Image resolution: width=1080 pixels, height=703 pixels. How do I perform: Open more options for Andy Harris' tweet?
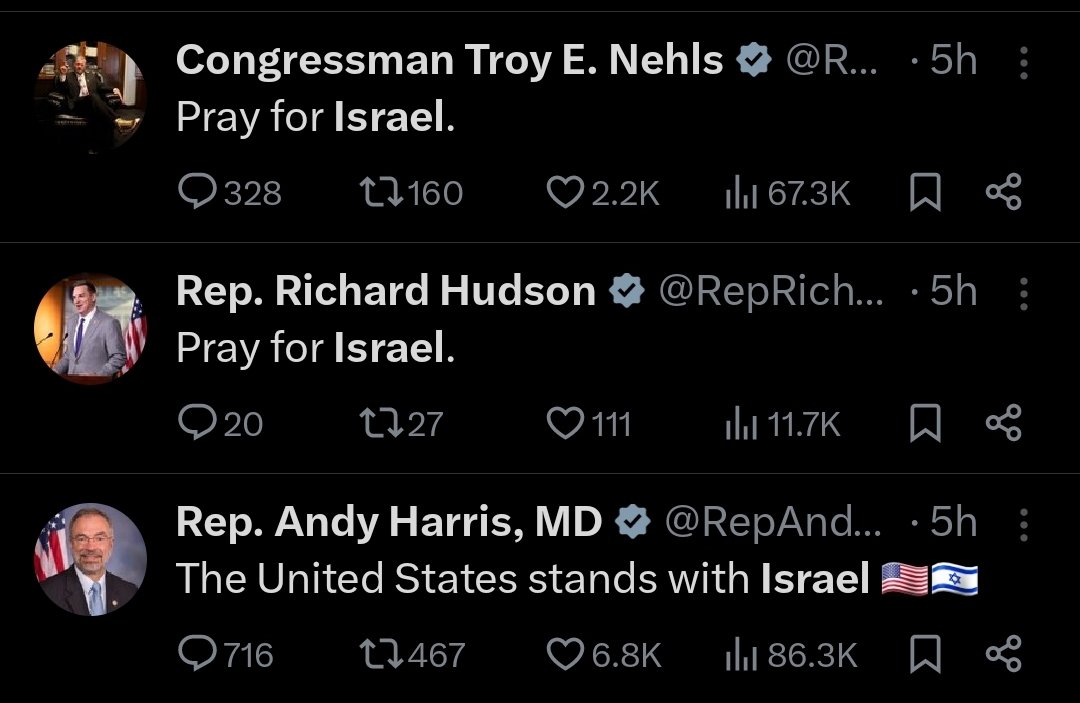pyautogui.click(x=1023, y=523)
